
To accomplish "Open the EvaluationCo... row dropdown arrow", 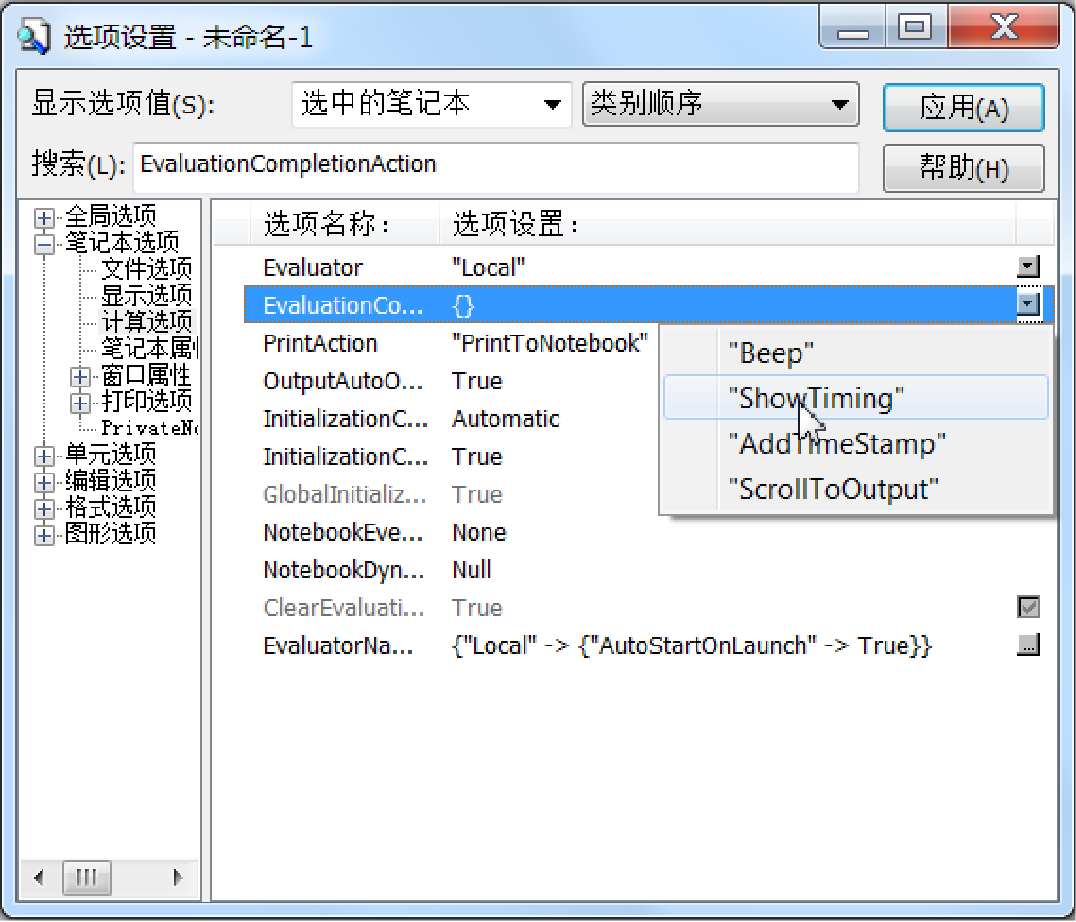I will coord(1028,304).
